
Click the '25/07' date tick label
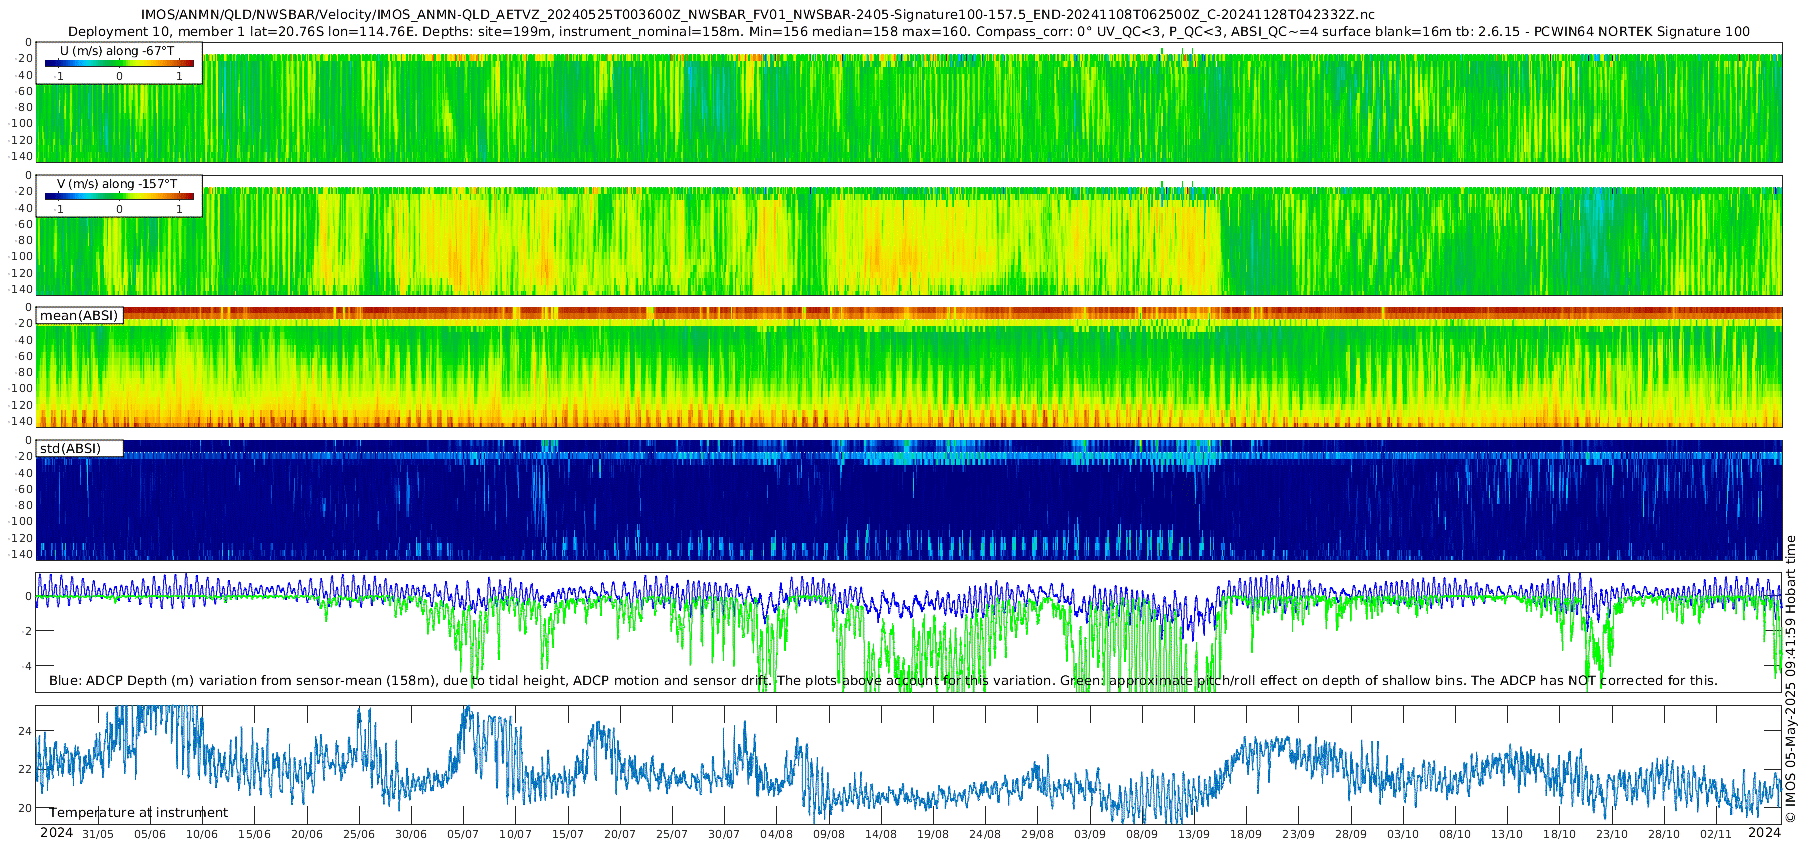[x=672, y=834]
